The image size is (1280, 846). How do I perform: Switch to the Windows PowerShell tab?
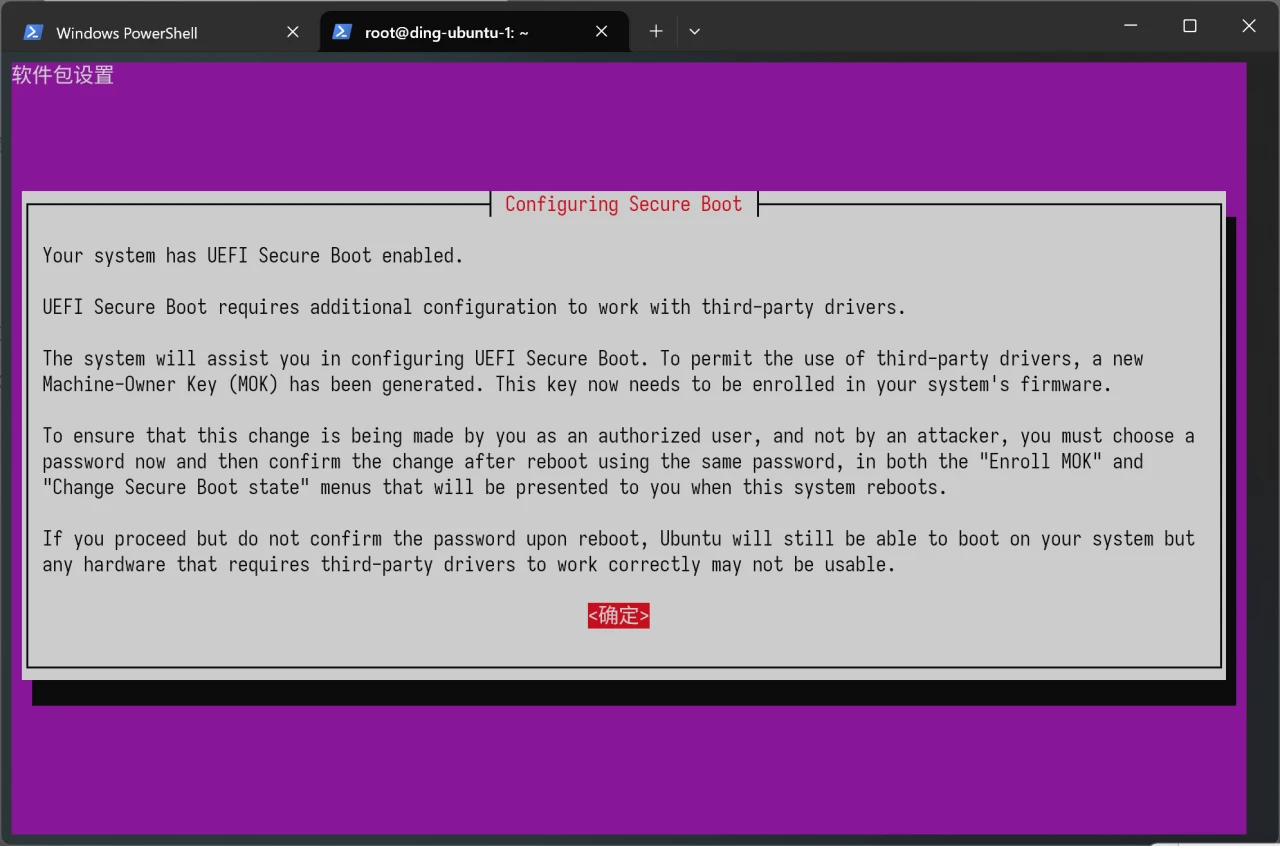(x=127, y=33)
